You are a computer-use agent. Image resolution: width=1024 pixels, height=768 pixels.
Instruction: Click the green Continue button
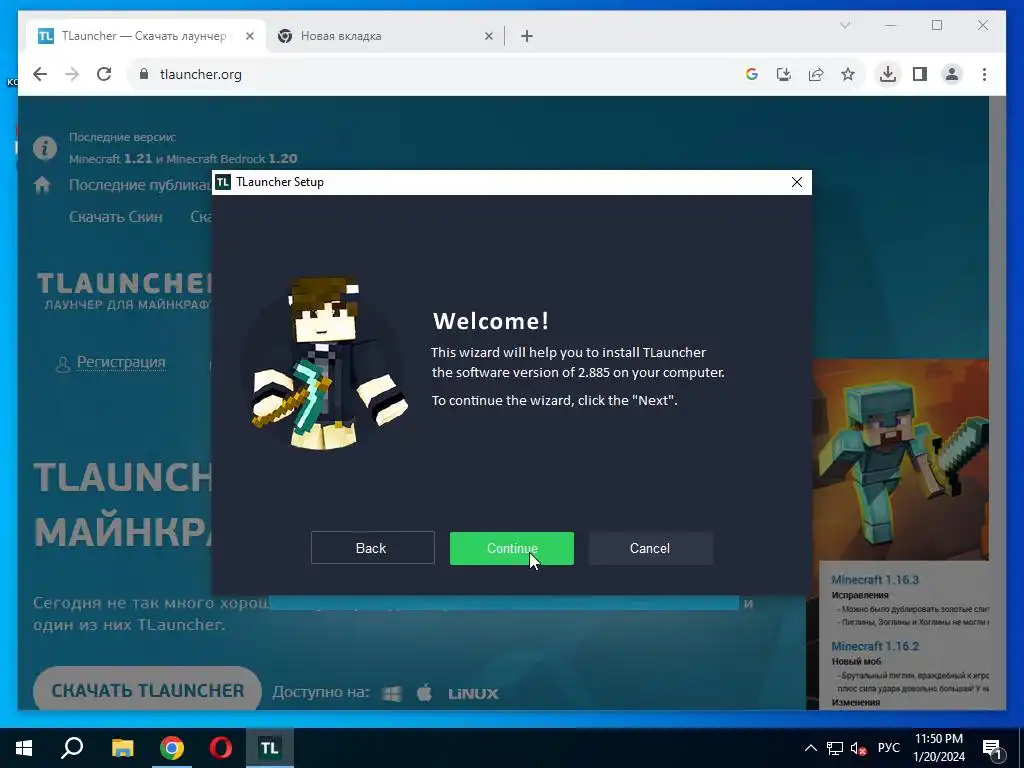click(x=511, y=548)
